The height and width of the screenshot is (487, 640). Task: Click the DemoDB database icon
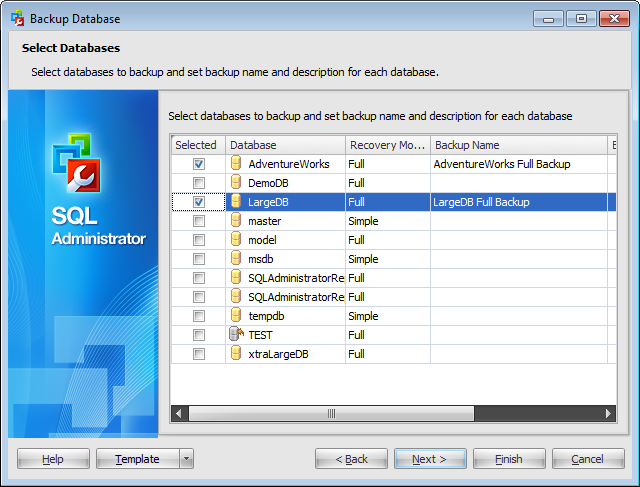237,183
